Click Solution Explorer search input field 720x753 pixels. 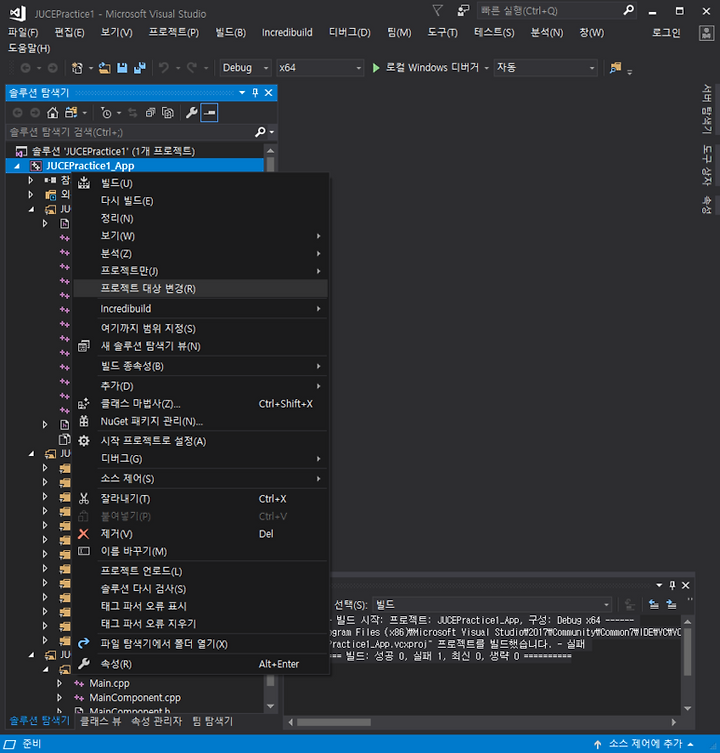coord(130,132)
